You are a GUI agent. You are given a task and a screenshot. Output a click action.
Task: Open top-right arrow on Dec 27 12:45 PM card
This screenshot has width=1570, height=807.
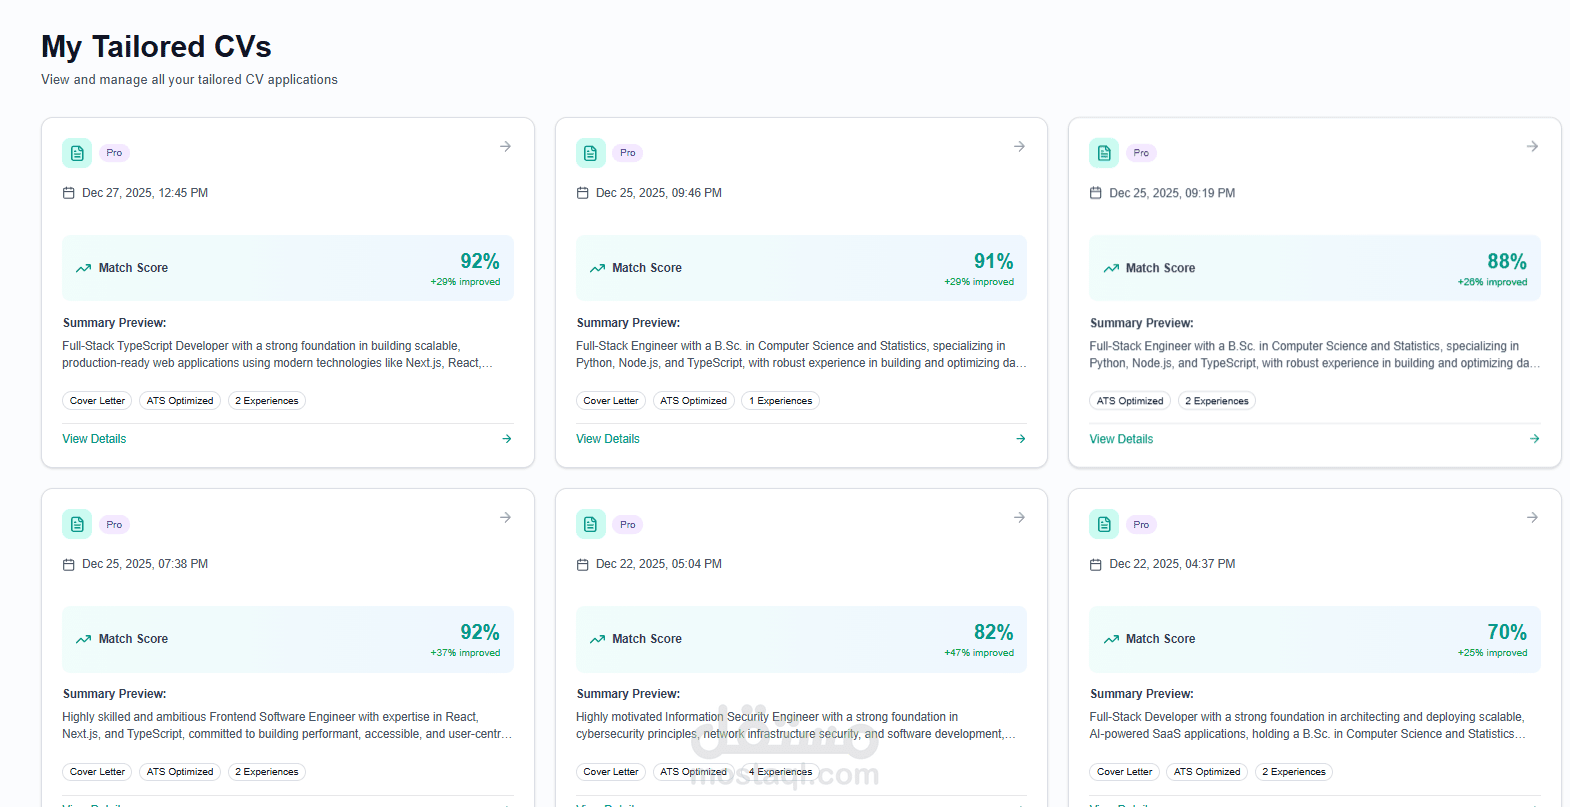(506, 146)
